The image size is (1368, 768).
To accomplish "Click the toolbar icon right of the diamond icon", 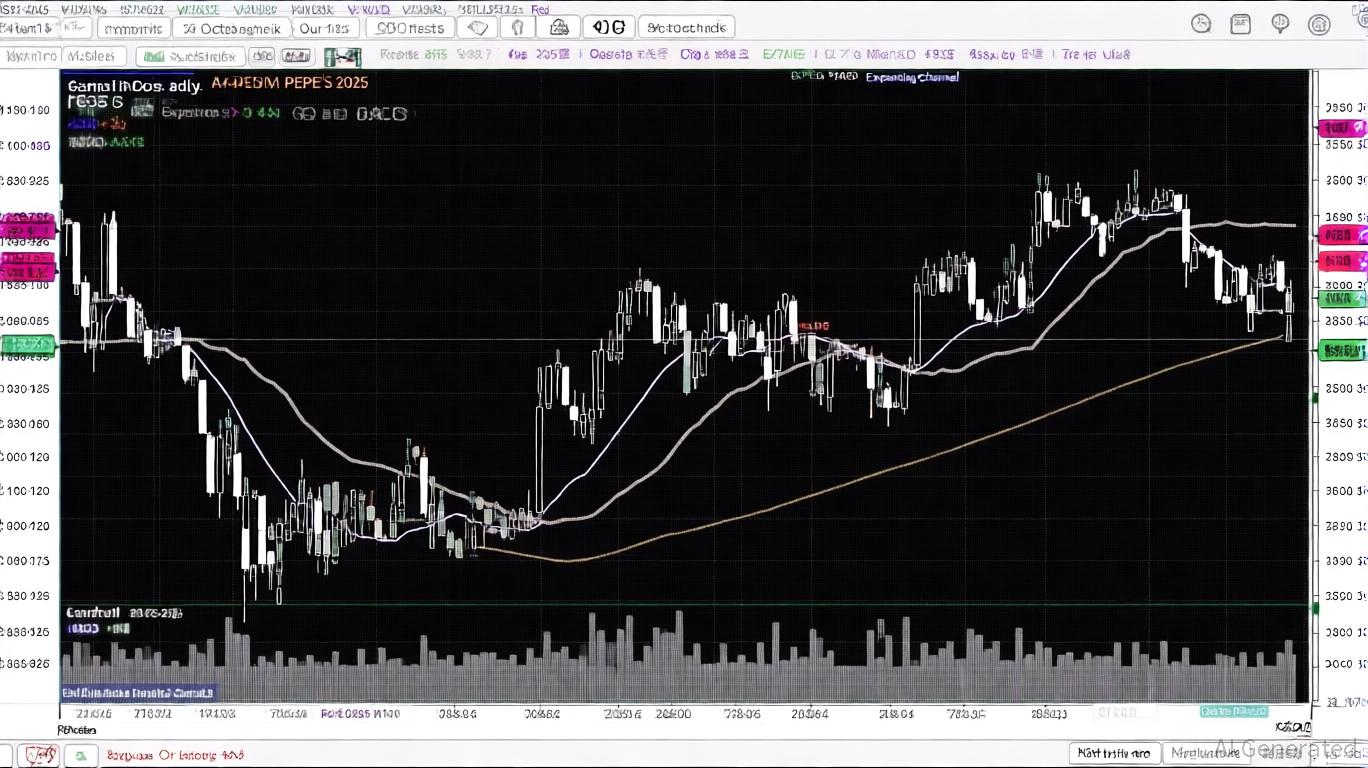I will 515,28.
